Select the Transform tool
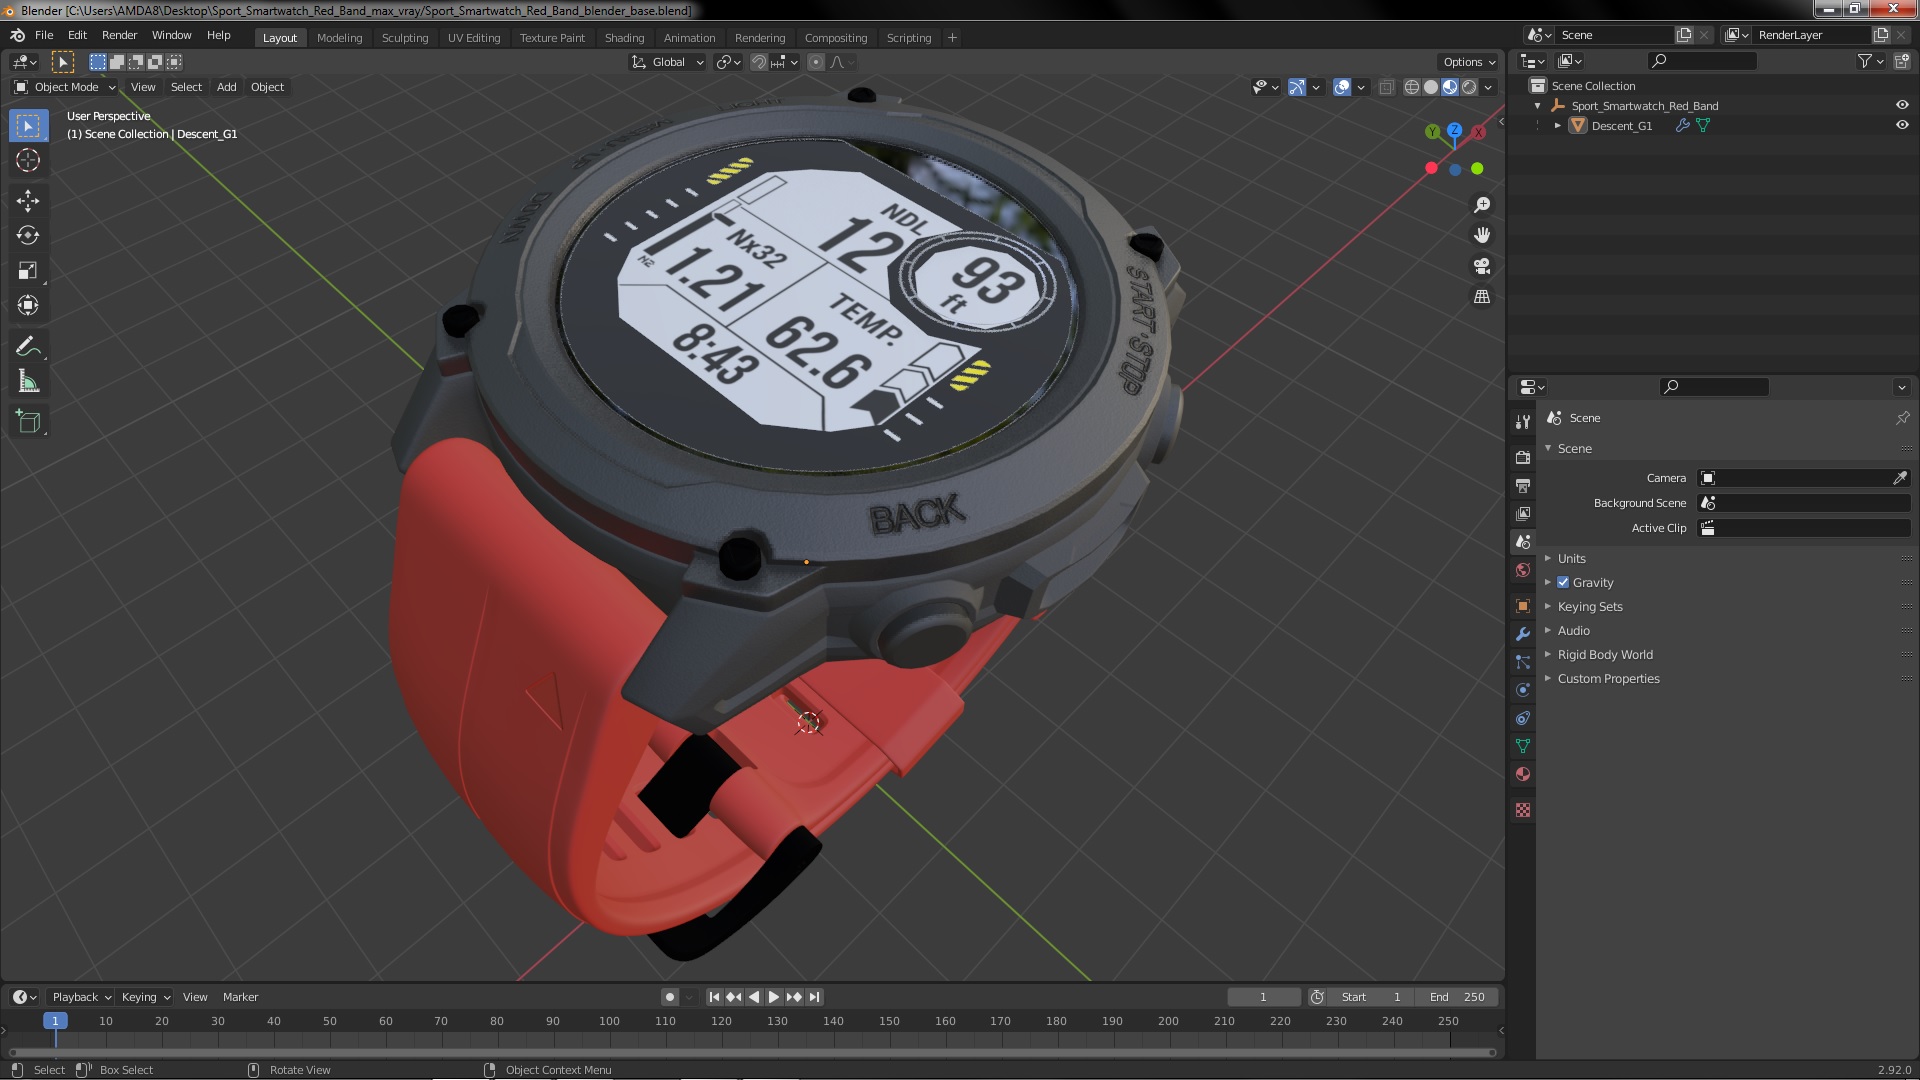 [28, 306]
